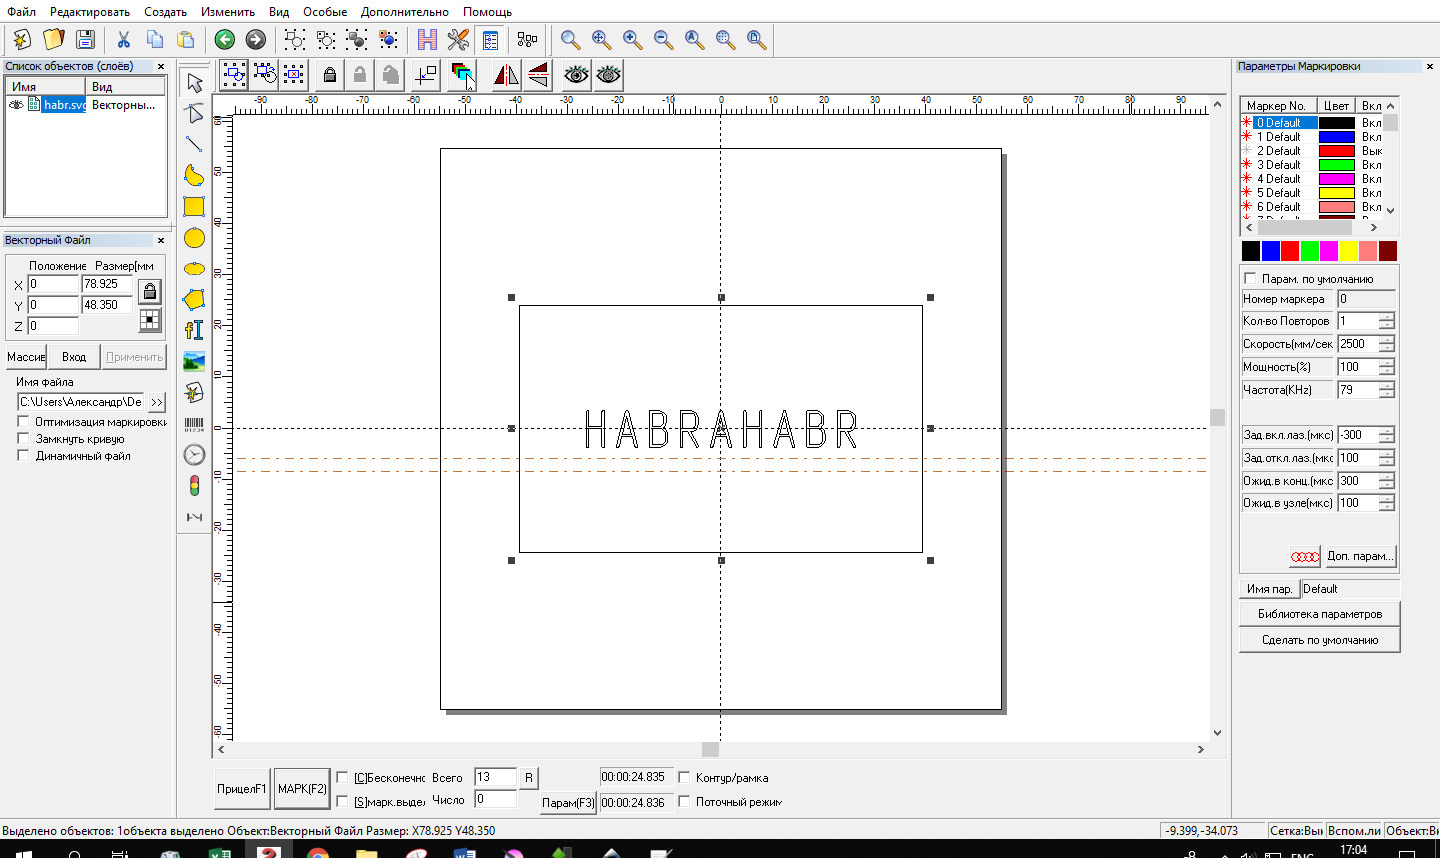The height and width of the screenshot is (858, 1440).
Task: Click the Open folder icon
Action: [54, 39]
